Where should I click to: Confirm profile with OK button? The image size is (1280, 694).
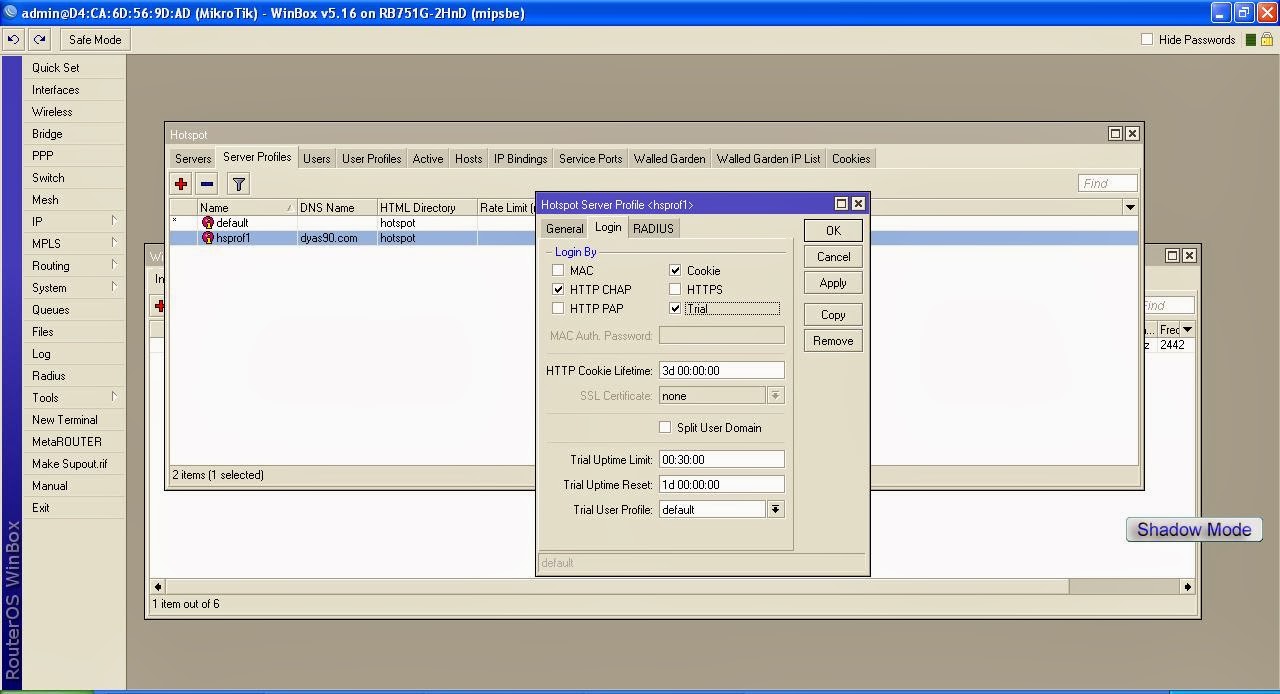click(833, 231)
